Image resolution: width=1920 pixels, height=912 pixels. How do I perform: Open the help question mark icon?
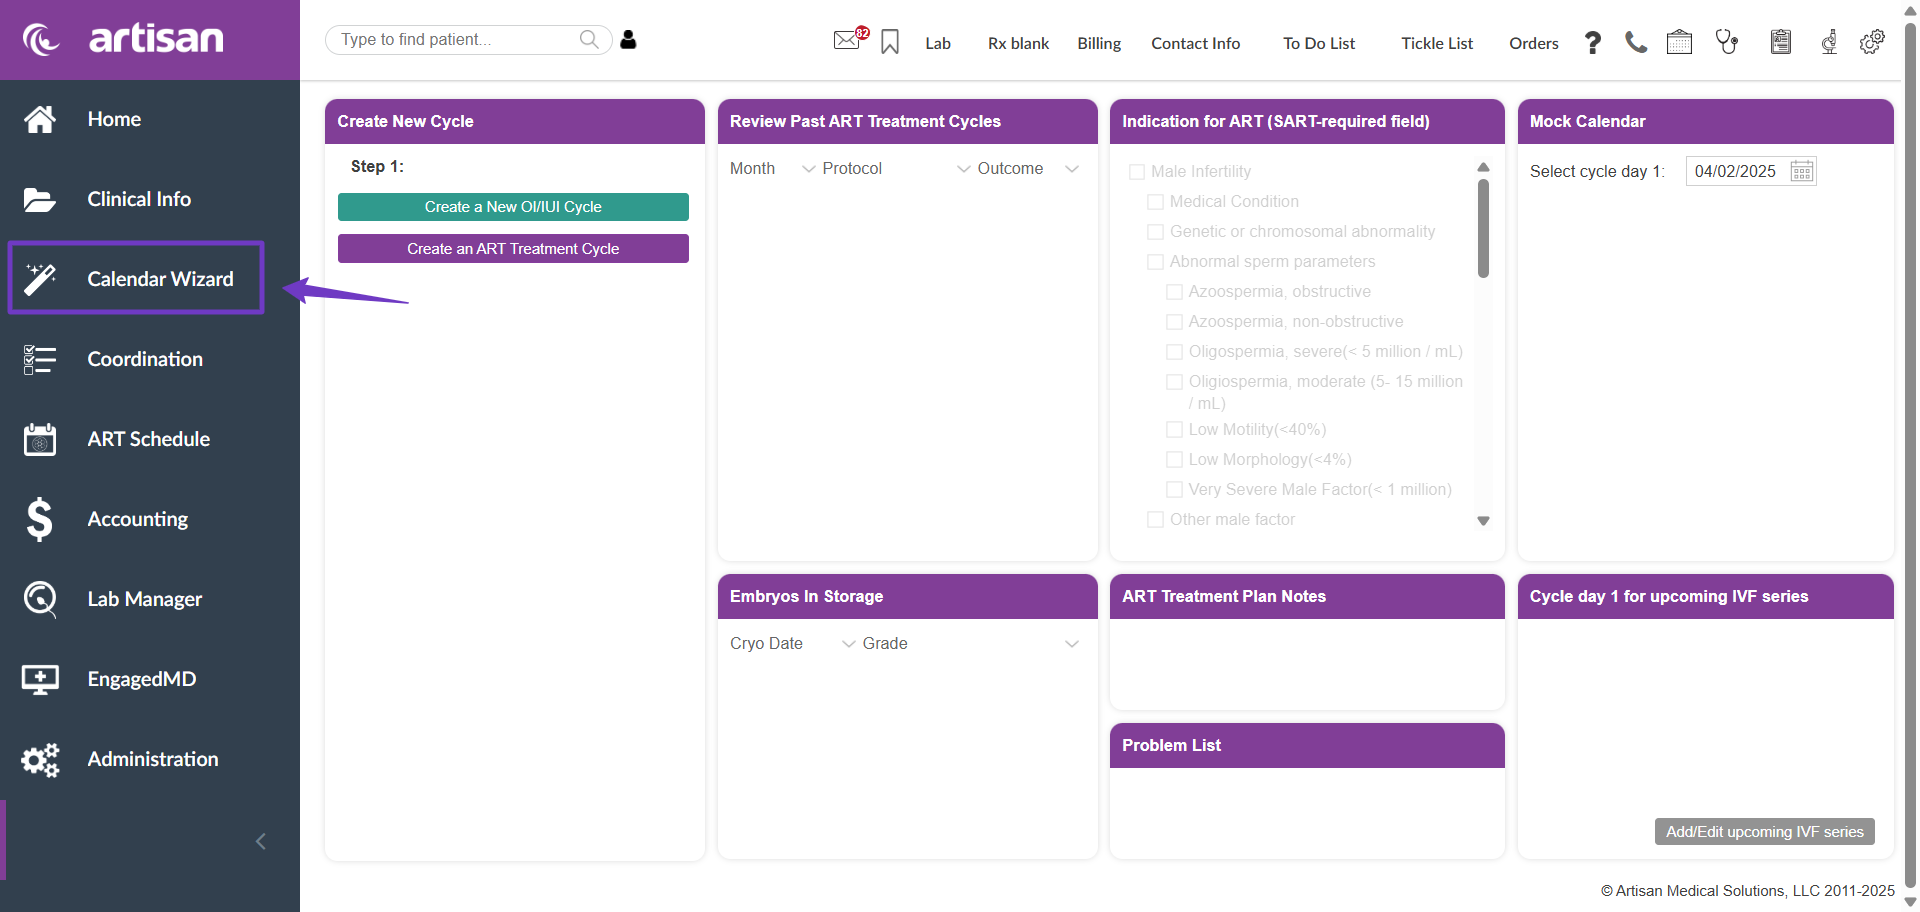(1593, 42)
